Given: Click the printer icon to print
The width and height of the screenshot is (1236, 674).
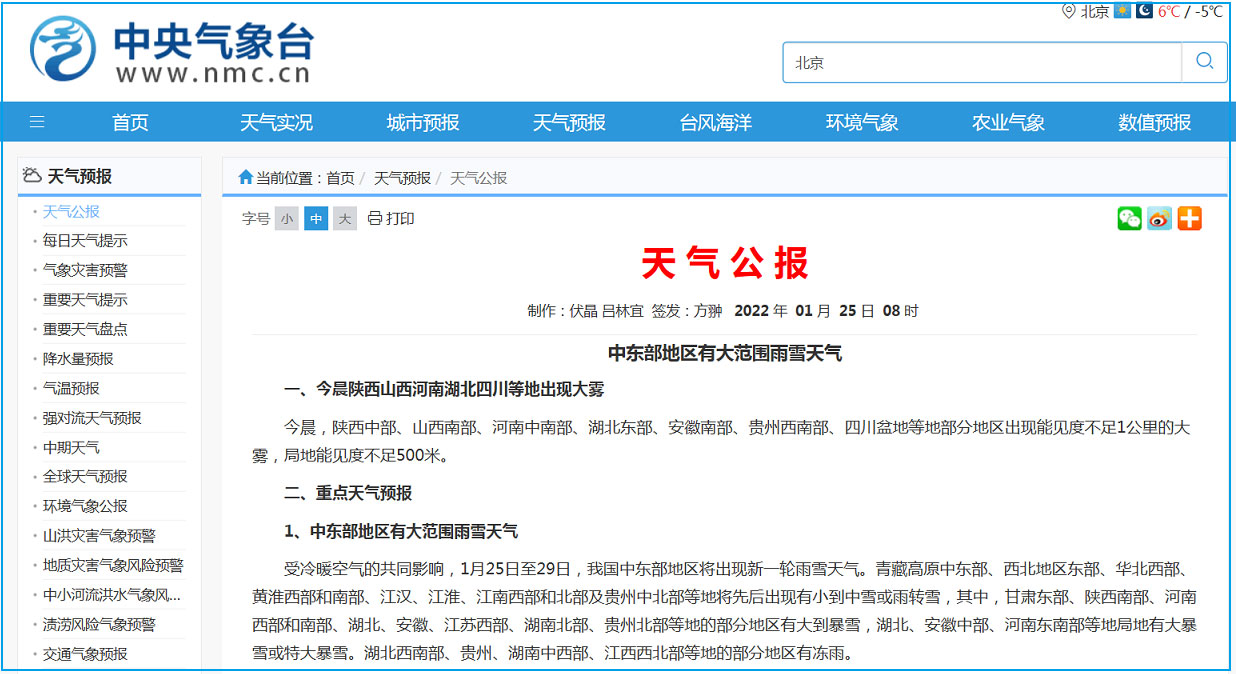Looking at the screenshot, I should [x=375, y=218].
